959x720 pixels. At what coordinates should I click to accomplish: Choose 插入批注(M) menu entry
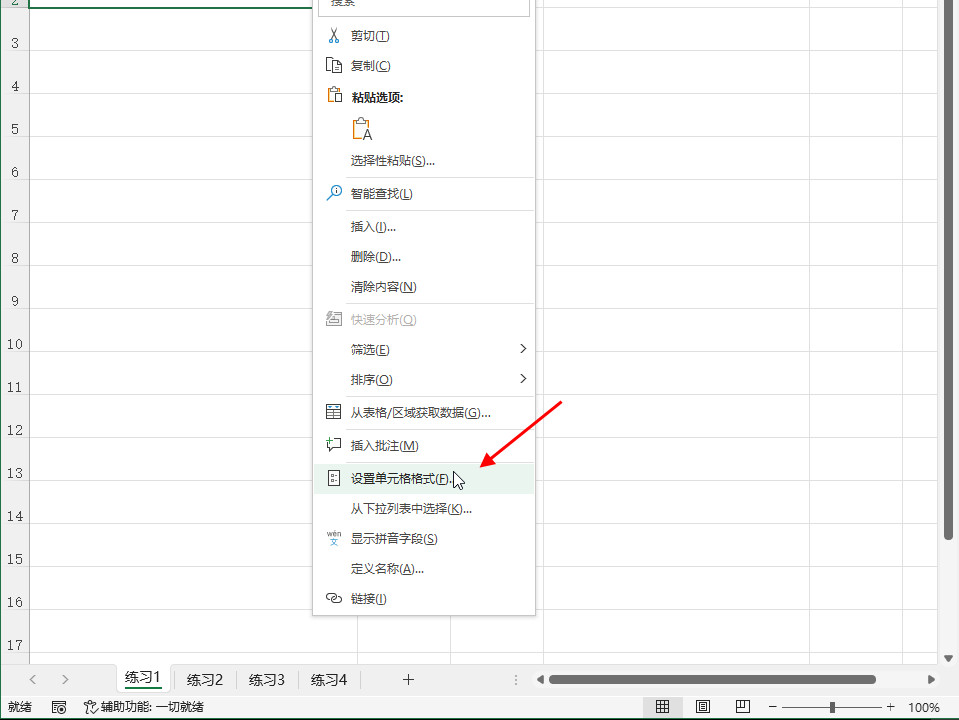point(423,446)
